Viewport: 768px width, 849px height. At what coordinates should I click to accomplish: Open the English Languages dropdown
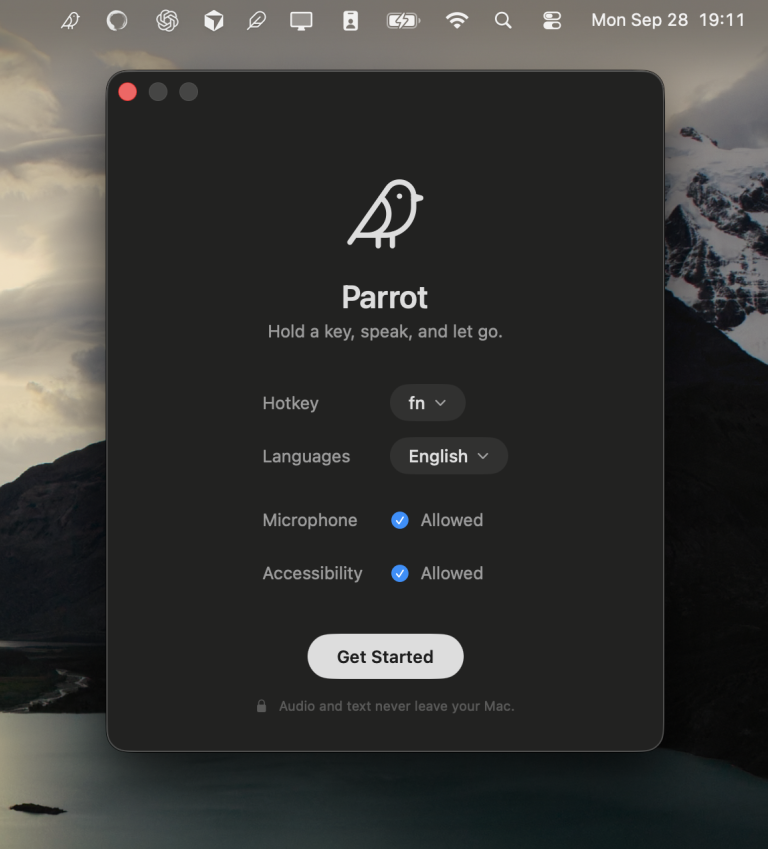(448, 456)
